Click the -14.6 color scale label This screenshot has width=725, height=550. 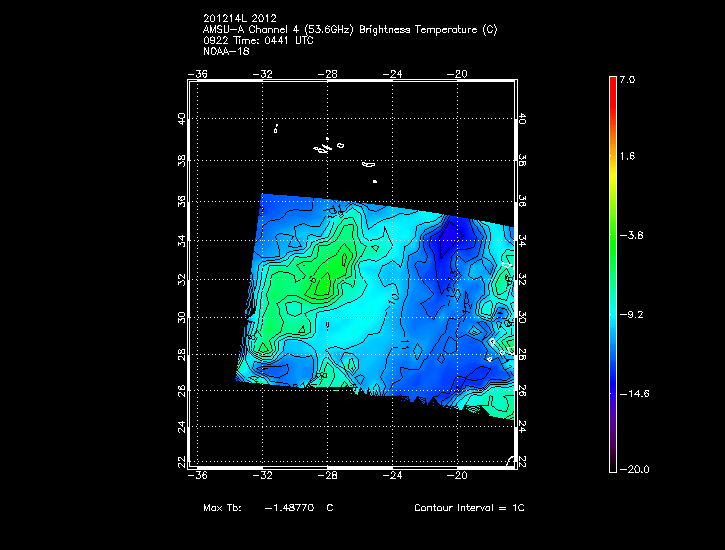tap(632, 393)
